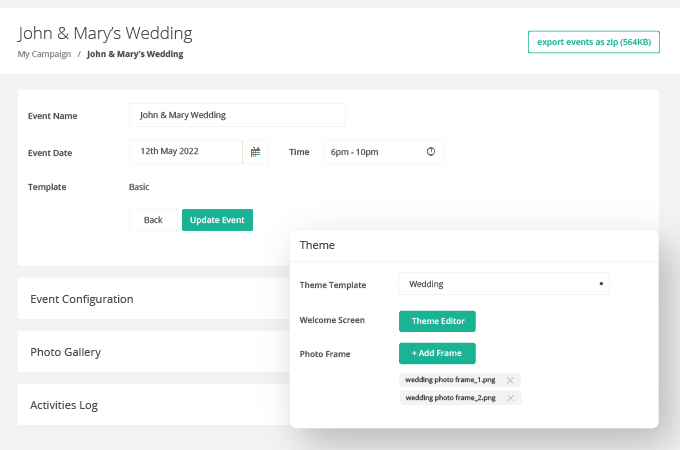Image resolution: width=680 pixels, height=450 pixels.
Task: Click the Time input field
Action: coord(384,152)
